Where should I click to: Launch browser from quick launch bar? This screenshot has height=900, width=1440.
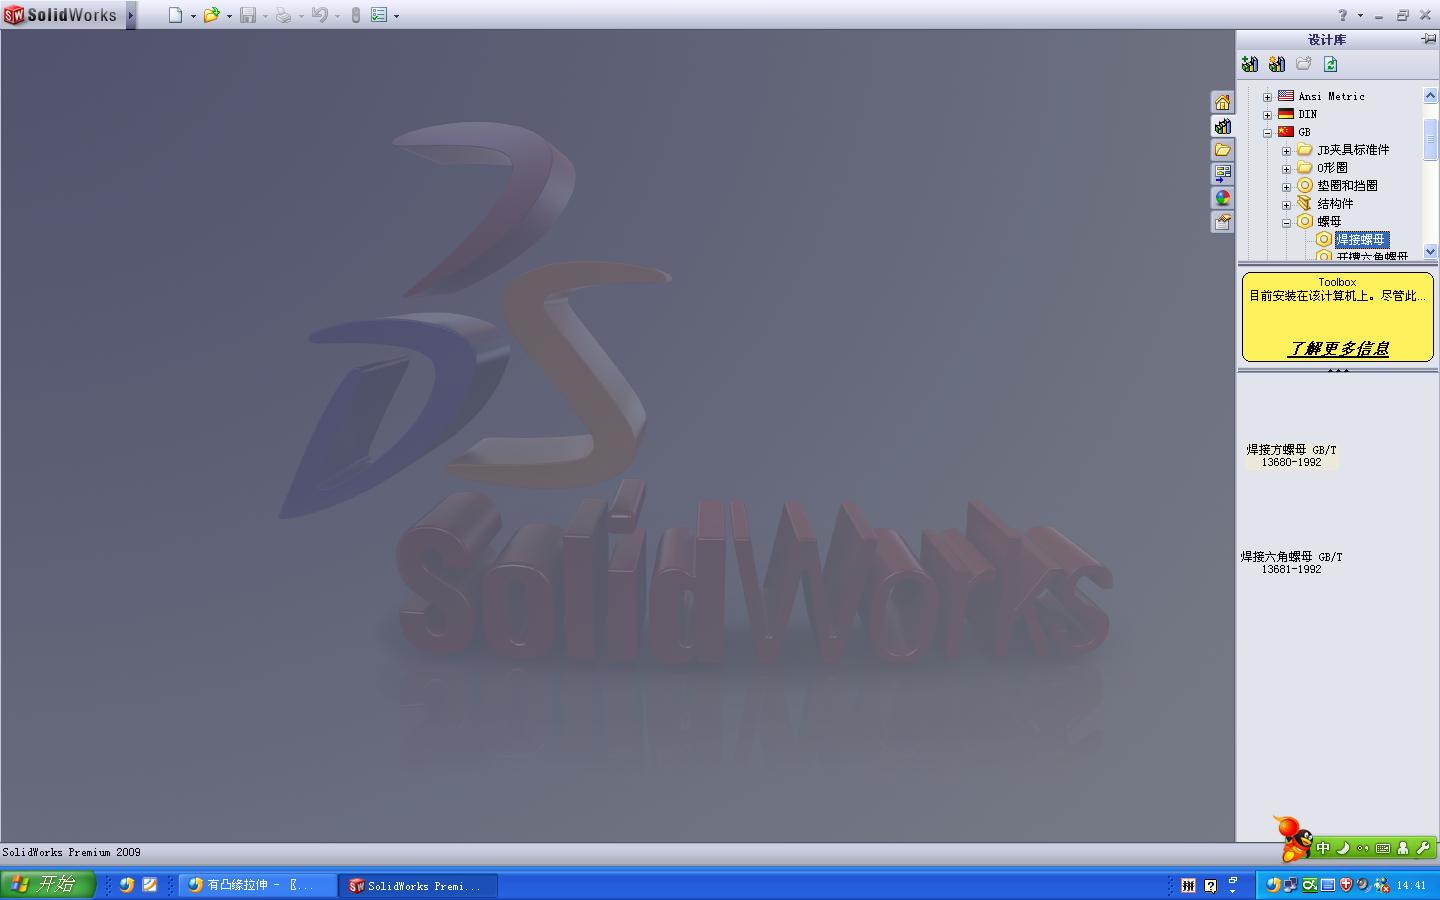tap(127, 885)
